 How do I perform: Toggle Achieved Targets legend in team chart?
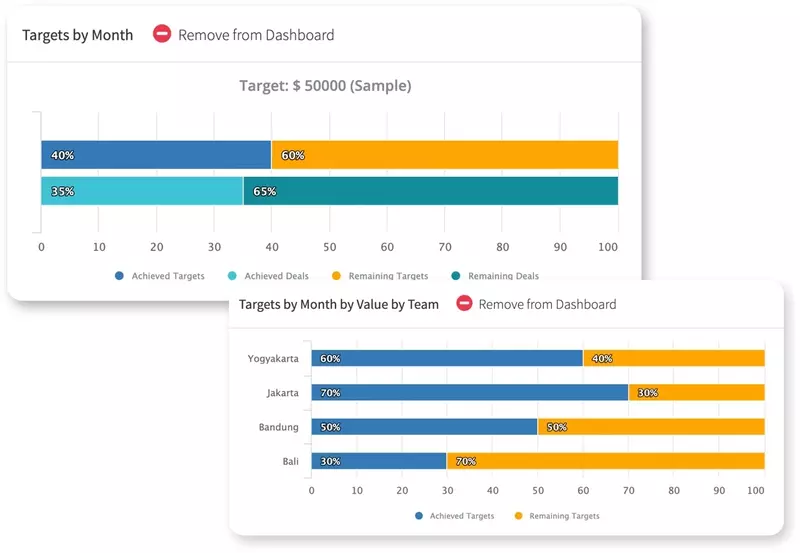tap(455, 516)
